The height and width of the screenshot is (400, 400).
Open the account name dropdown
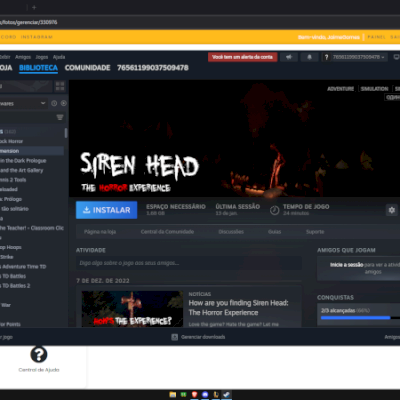pos(359,57)
